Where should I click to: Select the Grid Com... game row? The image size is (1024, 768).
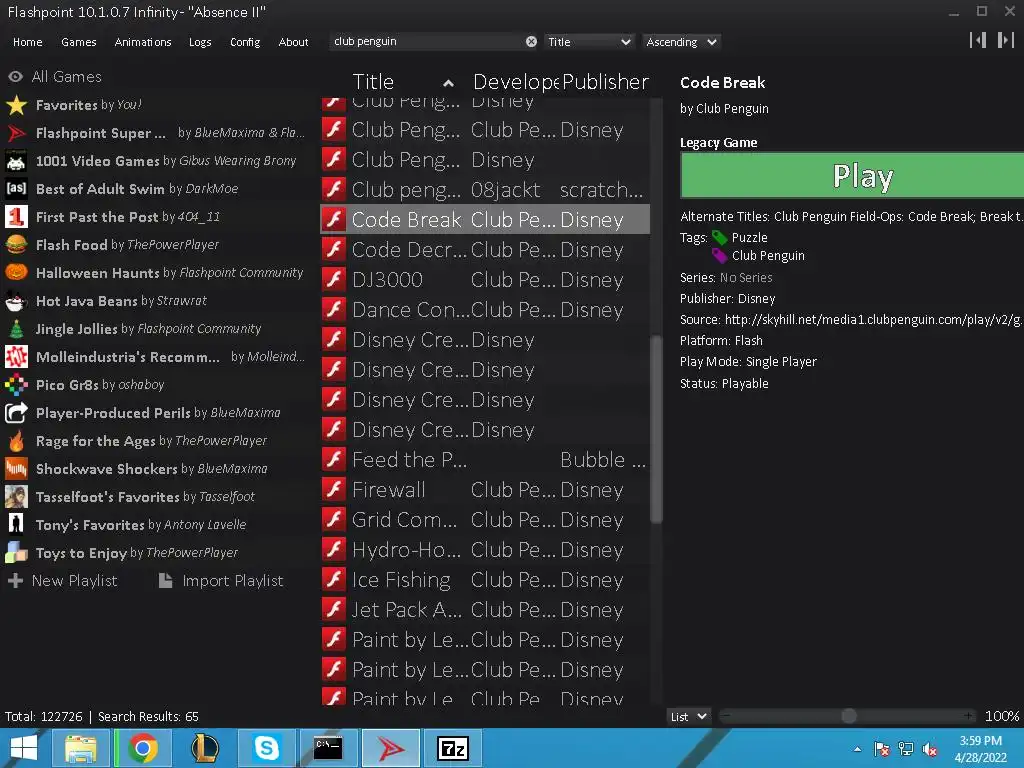click(x=485, y=520)
